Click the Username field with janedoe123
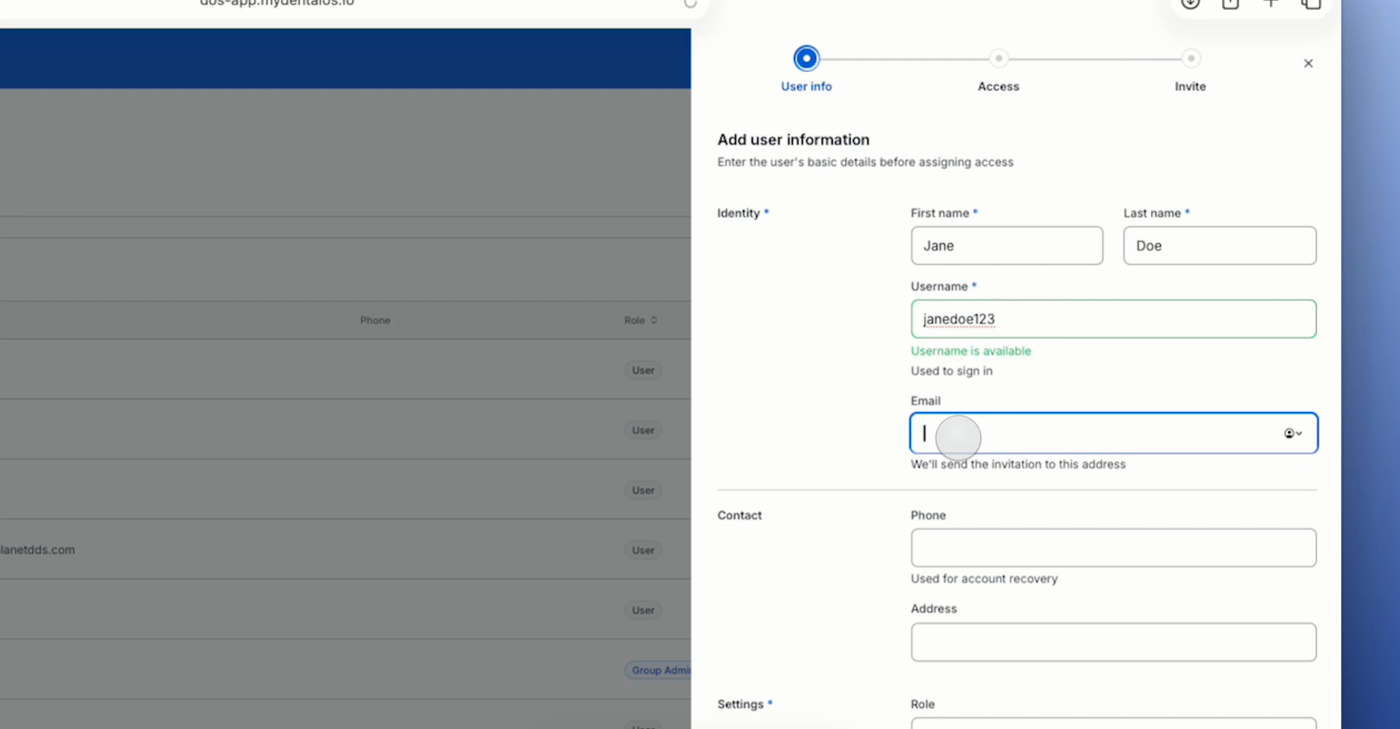 1113,319
